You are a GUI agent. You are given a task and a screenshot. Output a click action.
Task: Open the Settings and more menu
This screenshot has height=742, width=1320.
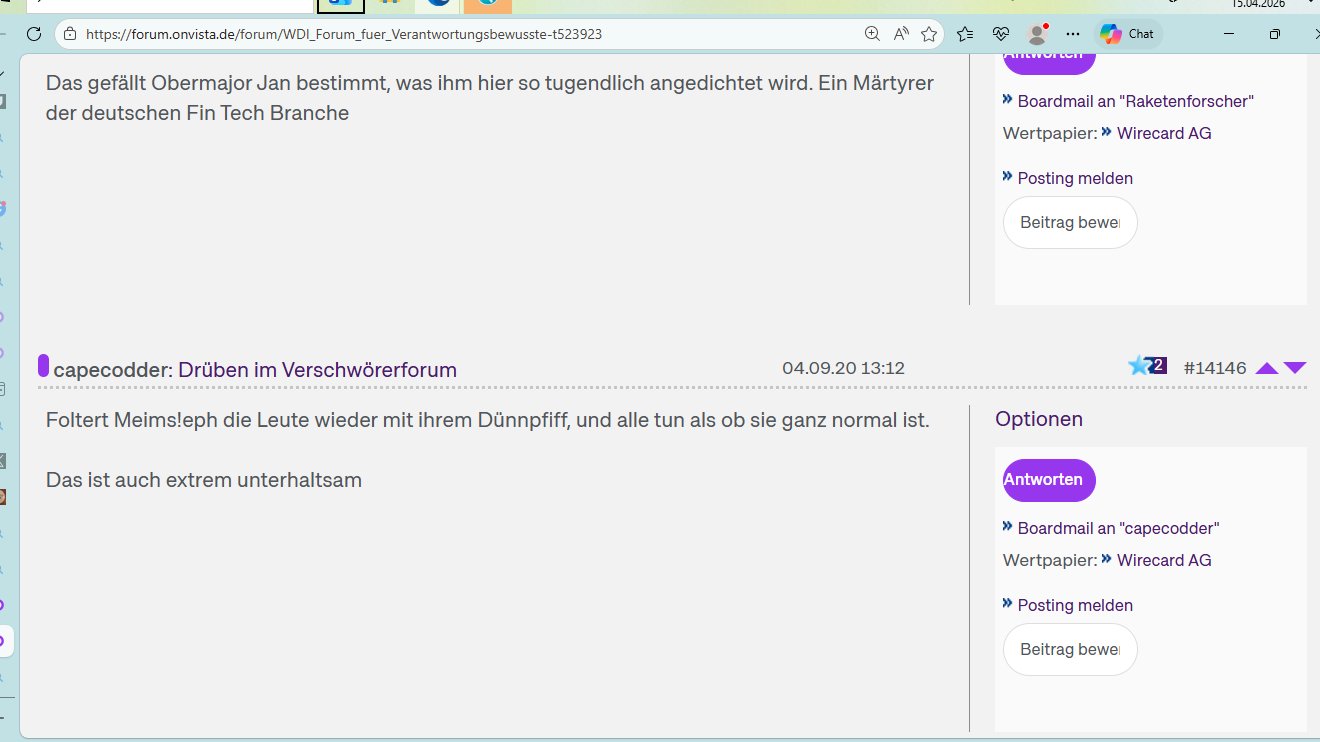pos(1073,33)
